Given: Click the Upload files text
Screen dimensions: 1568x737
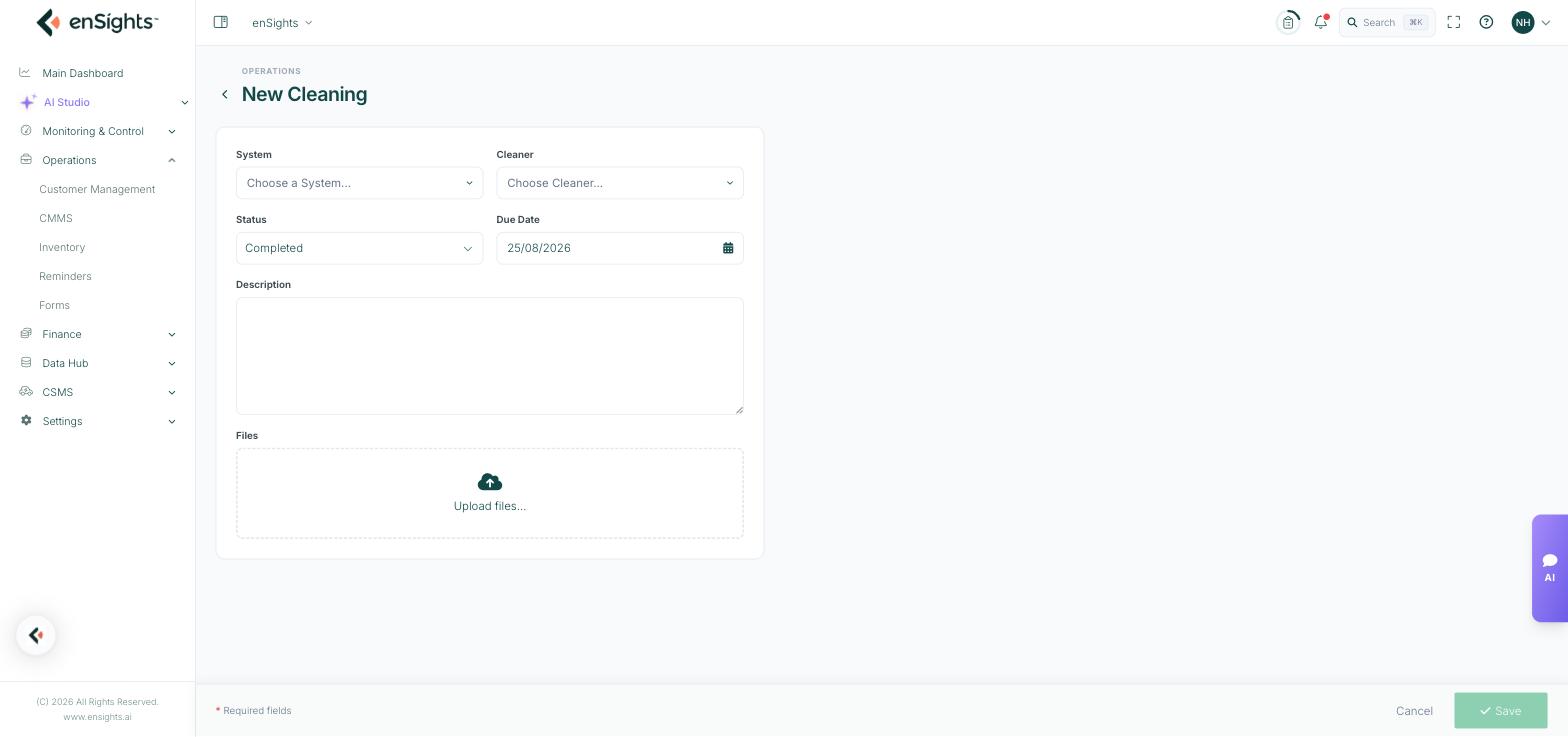Looking at the screenshot, I should (490, 506).
